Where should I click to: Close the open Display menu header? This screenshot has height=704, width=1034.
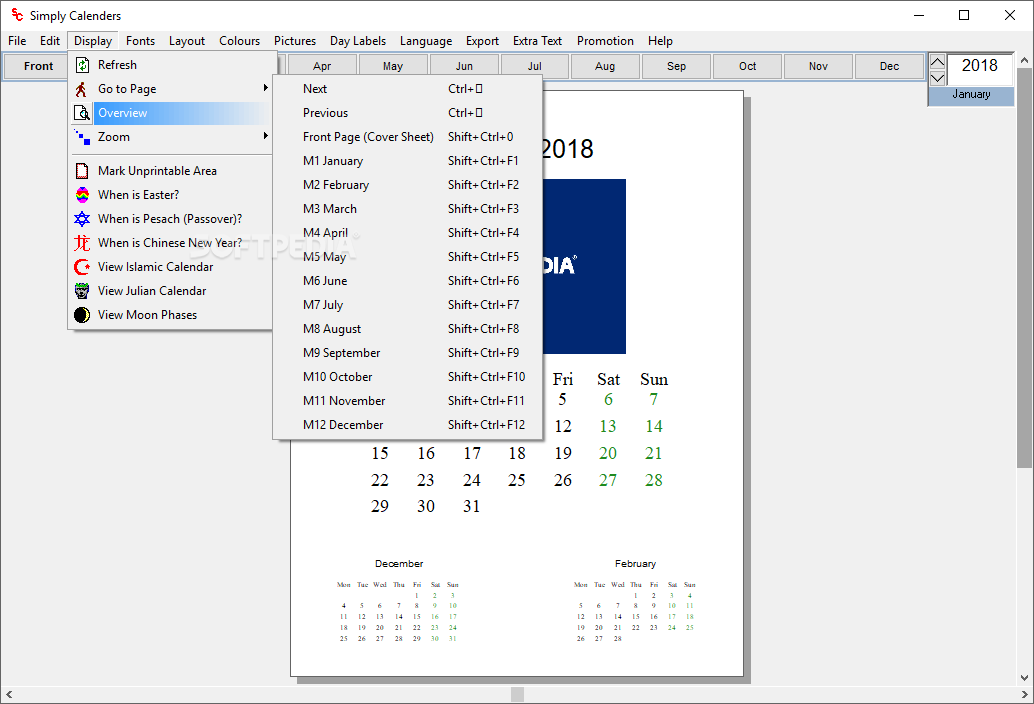coord(93,41)
